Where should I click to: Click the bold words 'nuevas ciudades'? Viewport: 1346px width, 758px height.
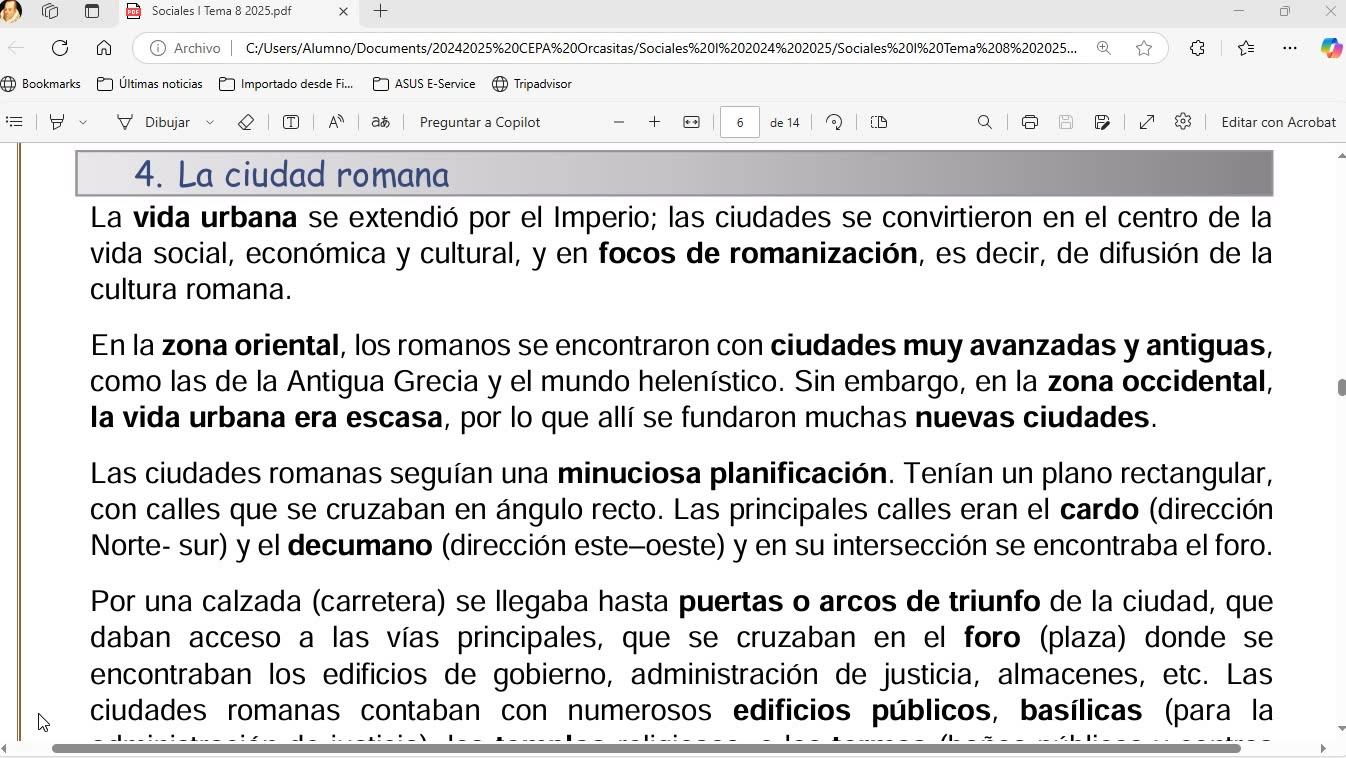point(1032,417)
